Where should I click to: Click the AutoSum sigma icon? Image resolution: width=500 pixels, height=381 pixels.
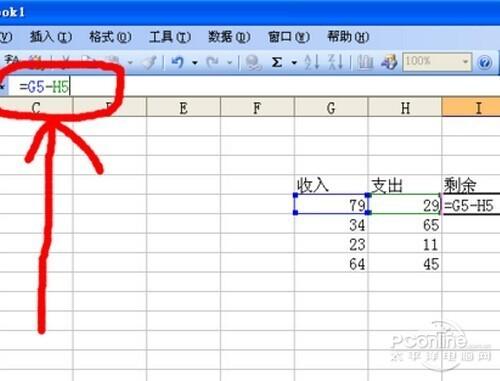point(277,62)
